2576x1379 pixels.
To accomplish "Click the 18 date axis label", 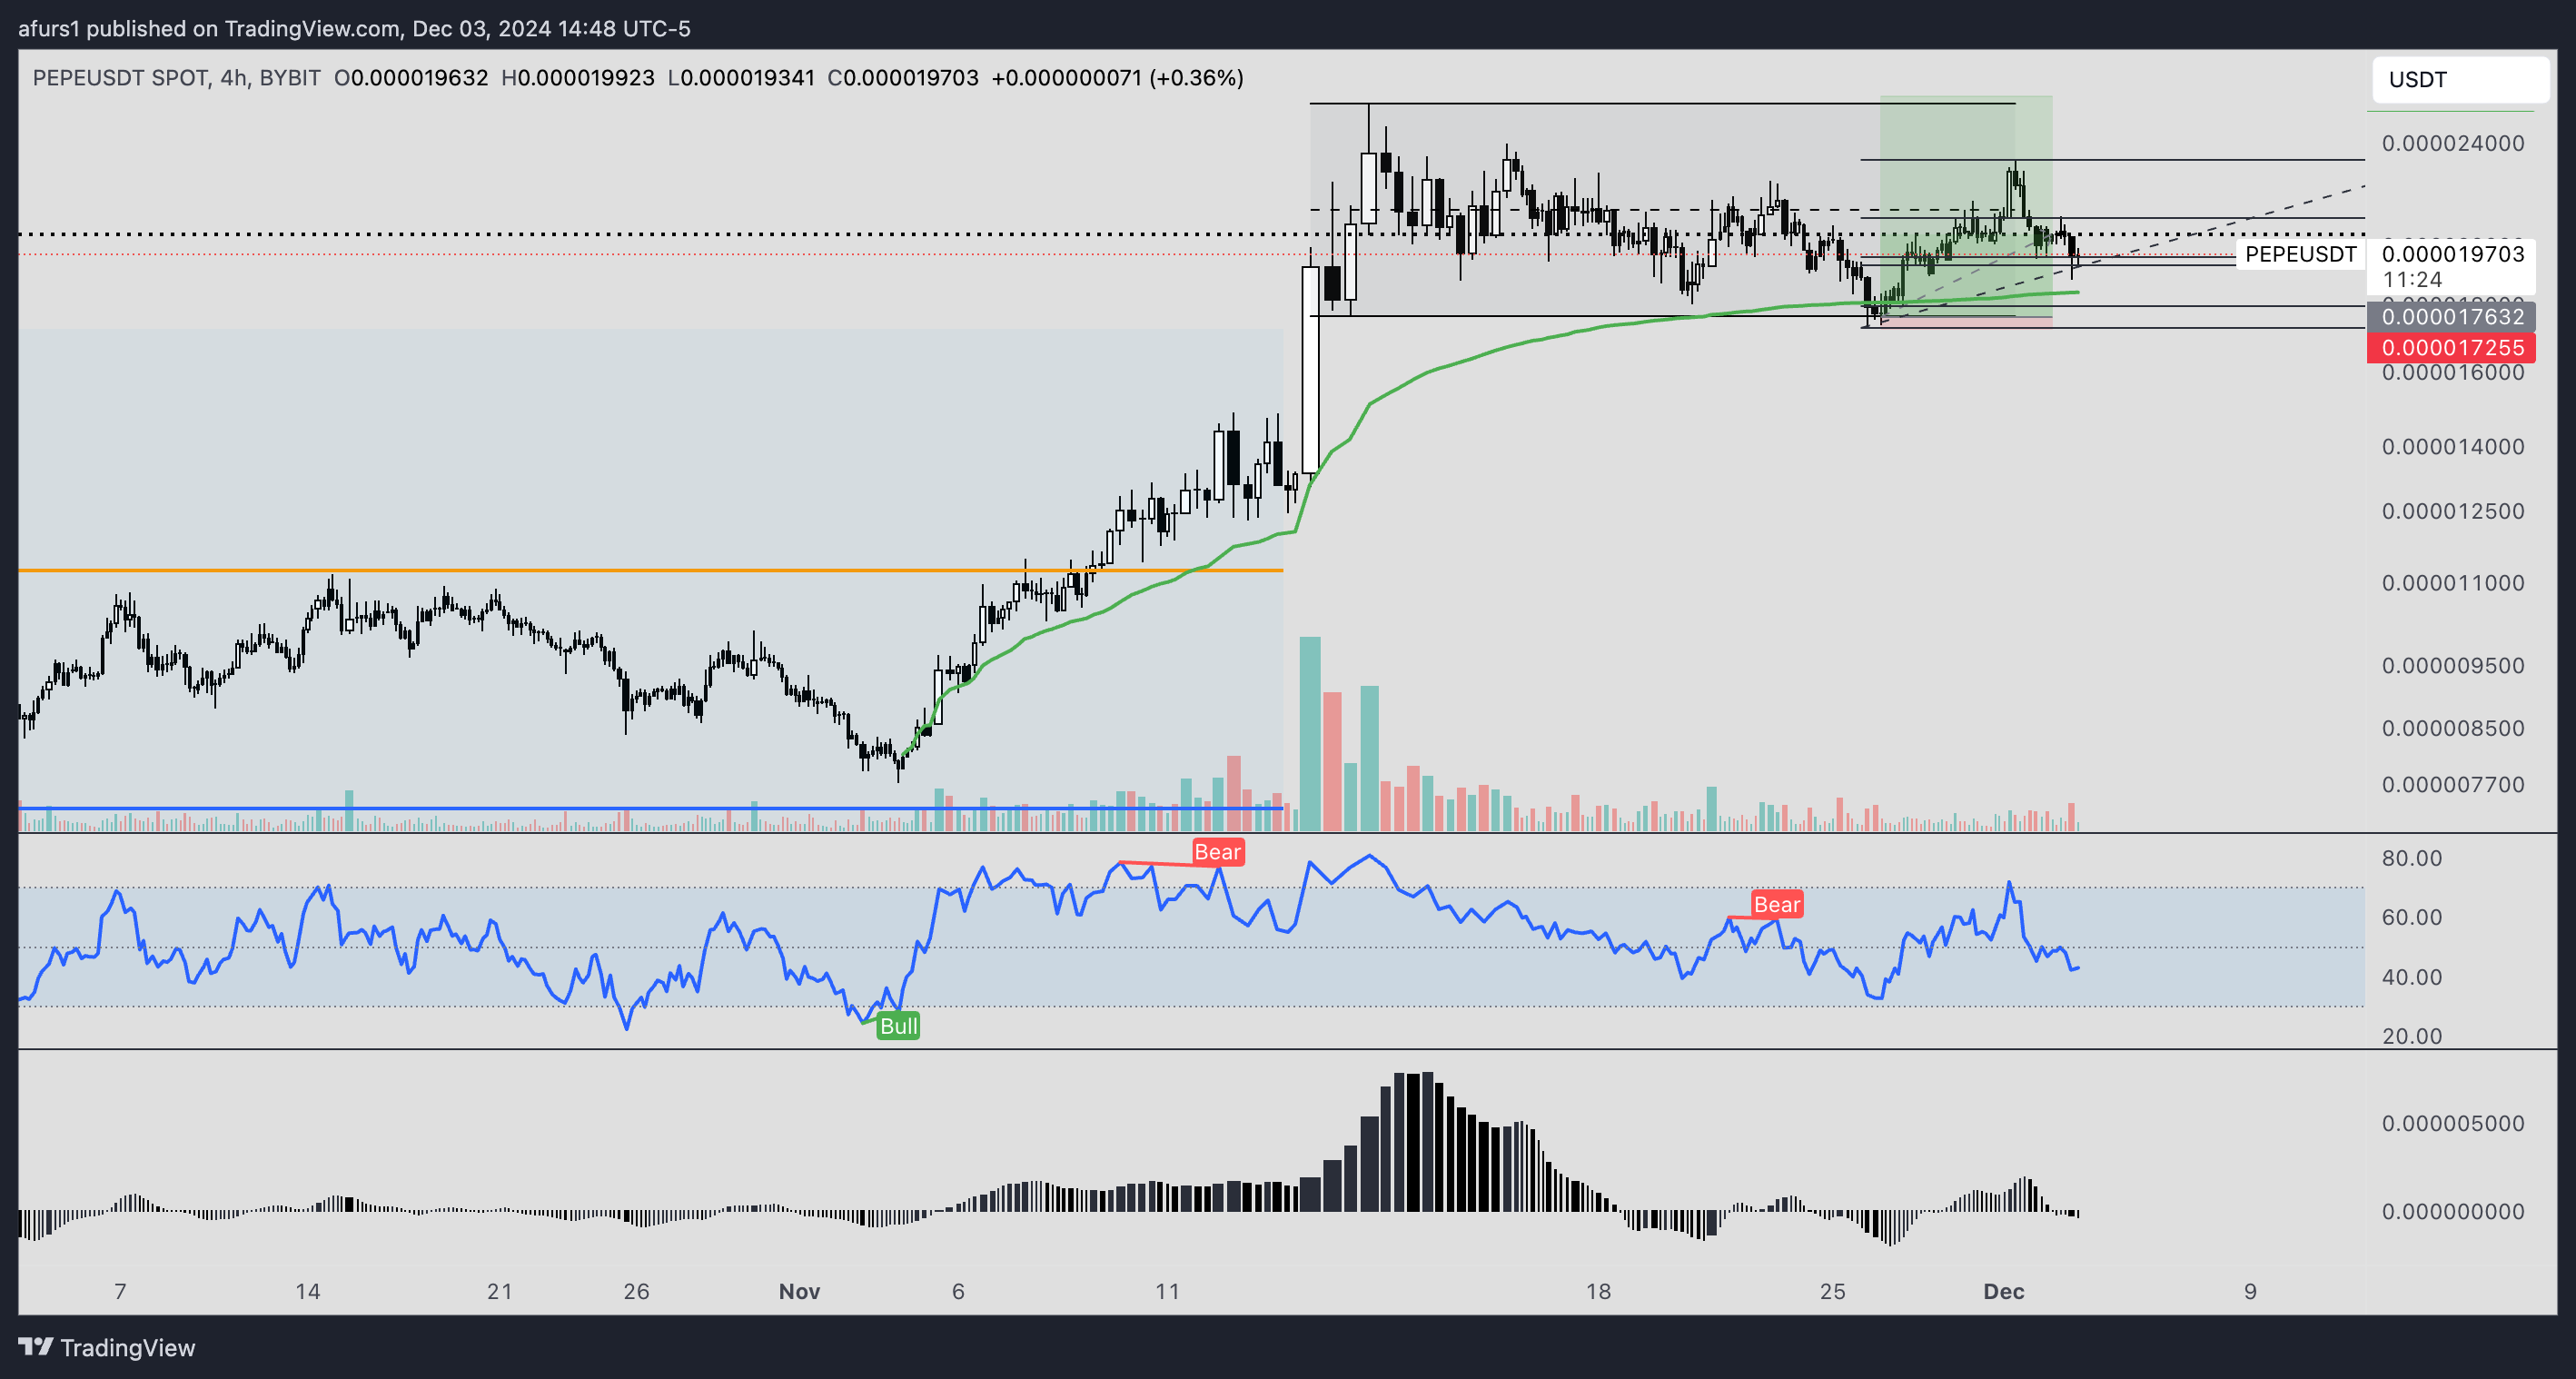I will [x=1598, y=1291].
